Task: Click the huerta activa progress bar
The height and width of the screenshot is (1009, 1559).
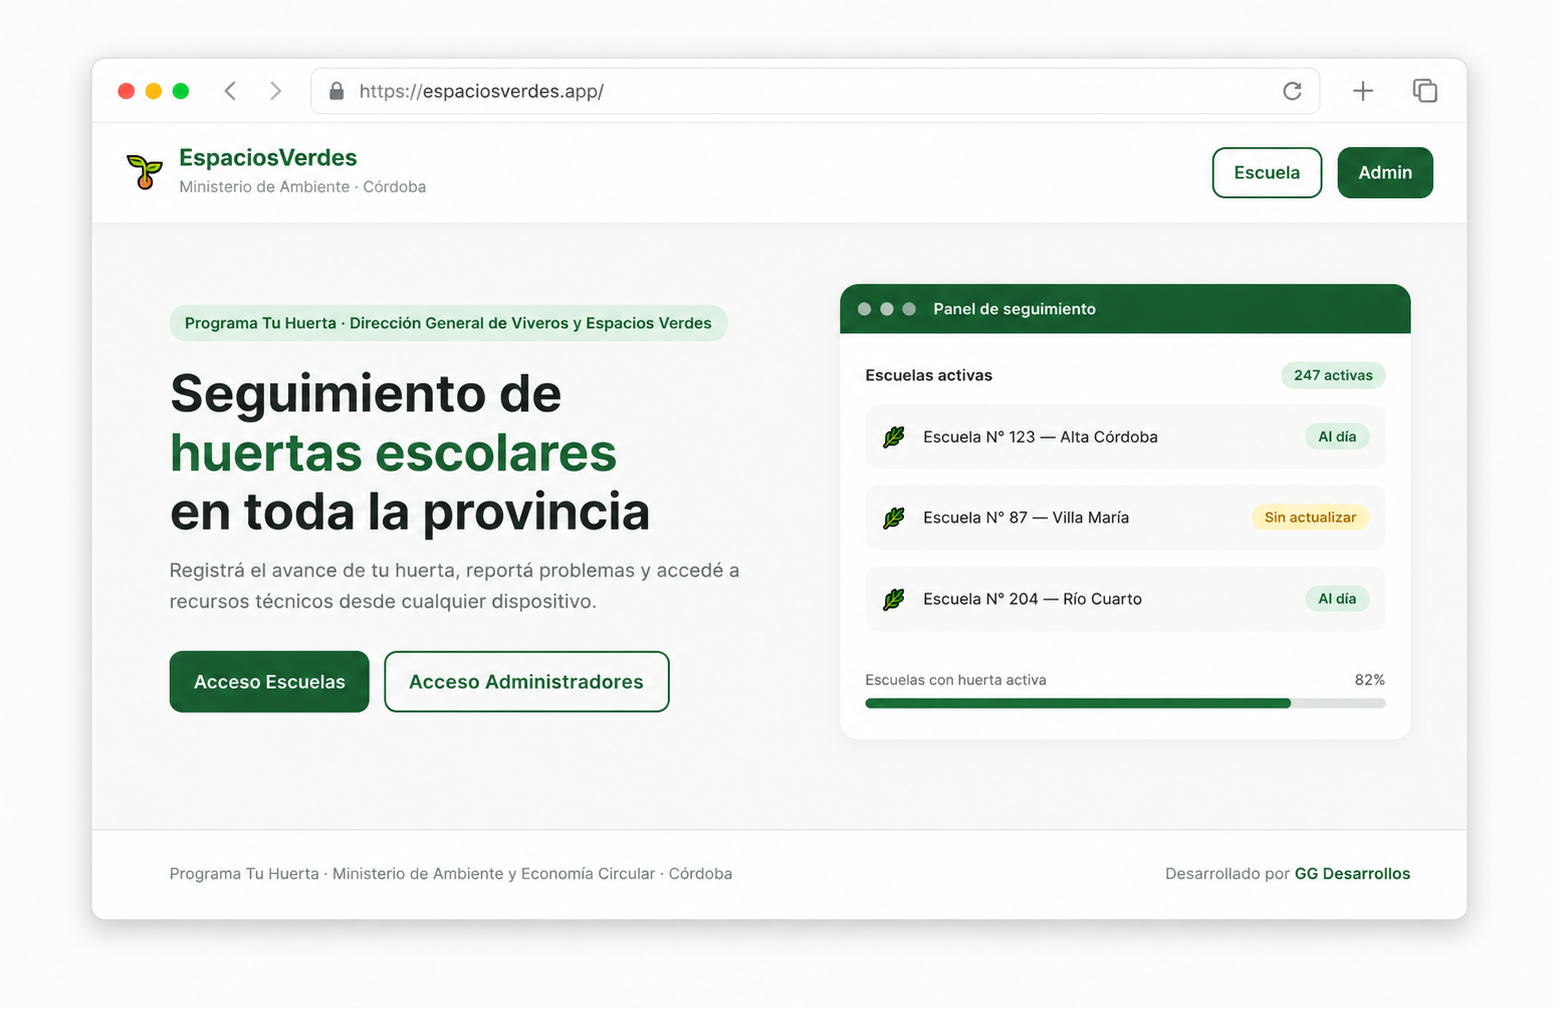Action: pos(1125,703)
